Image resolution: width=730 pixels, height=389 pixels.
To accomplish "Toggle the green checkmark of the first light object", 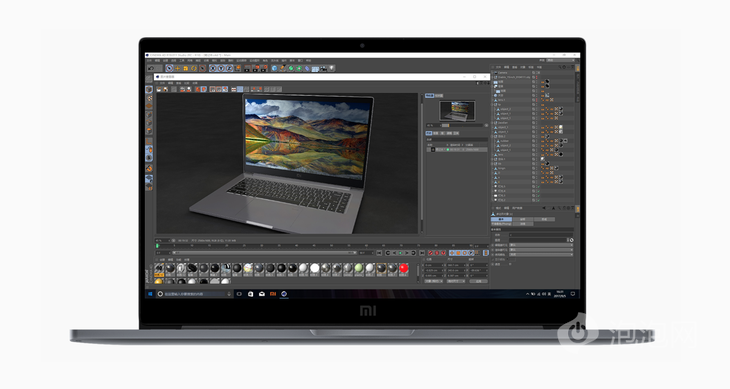I will click(x=539, y=187).
